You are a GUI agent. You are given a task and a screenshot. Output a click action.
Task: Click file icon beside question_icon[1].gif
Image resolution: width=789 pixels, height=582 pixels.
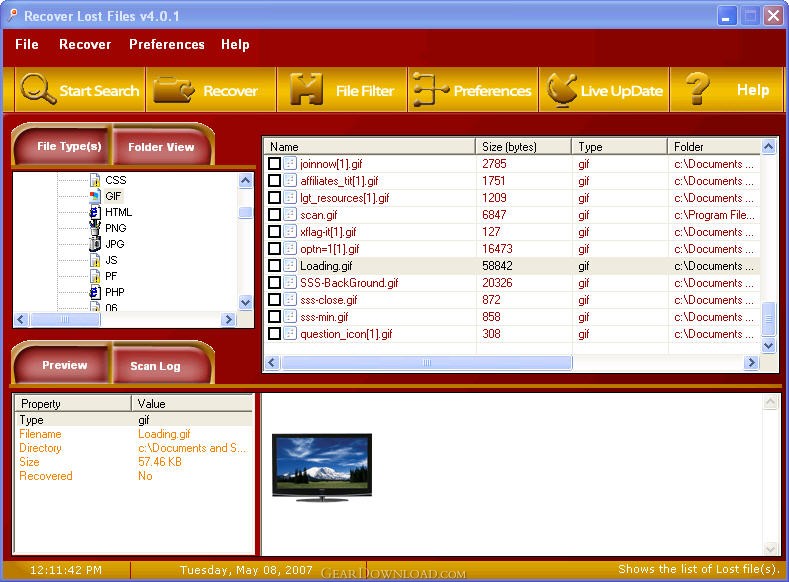pos(290,334)
